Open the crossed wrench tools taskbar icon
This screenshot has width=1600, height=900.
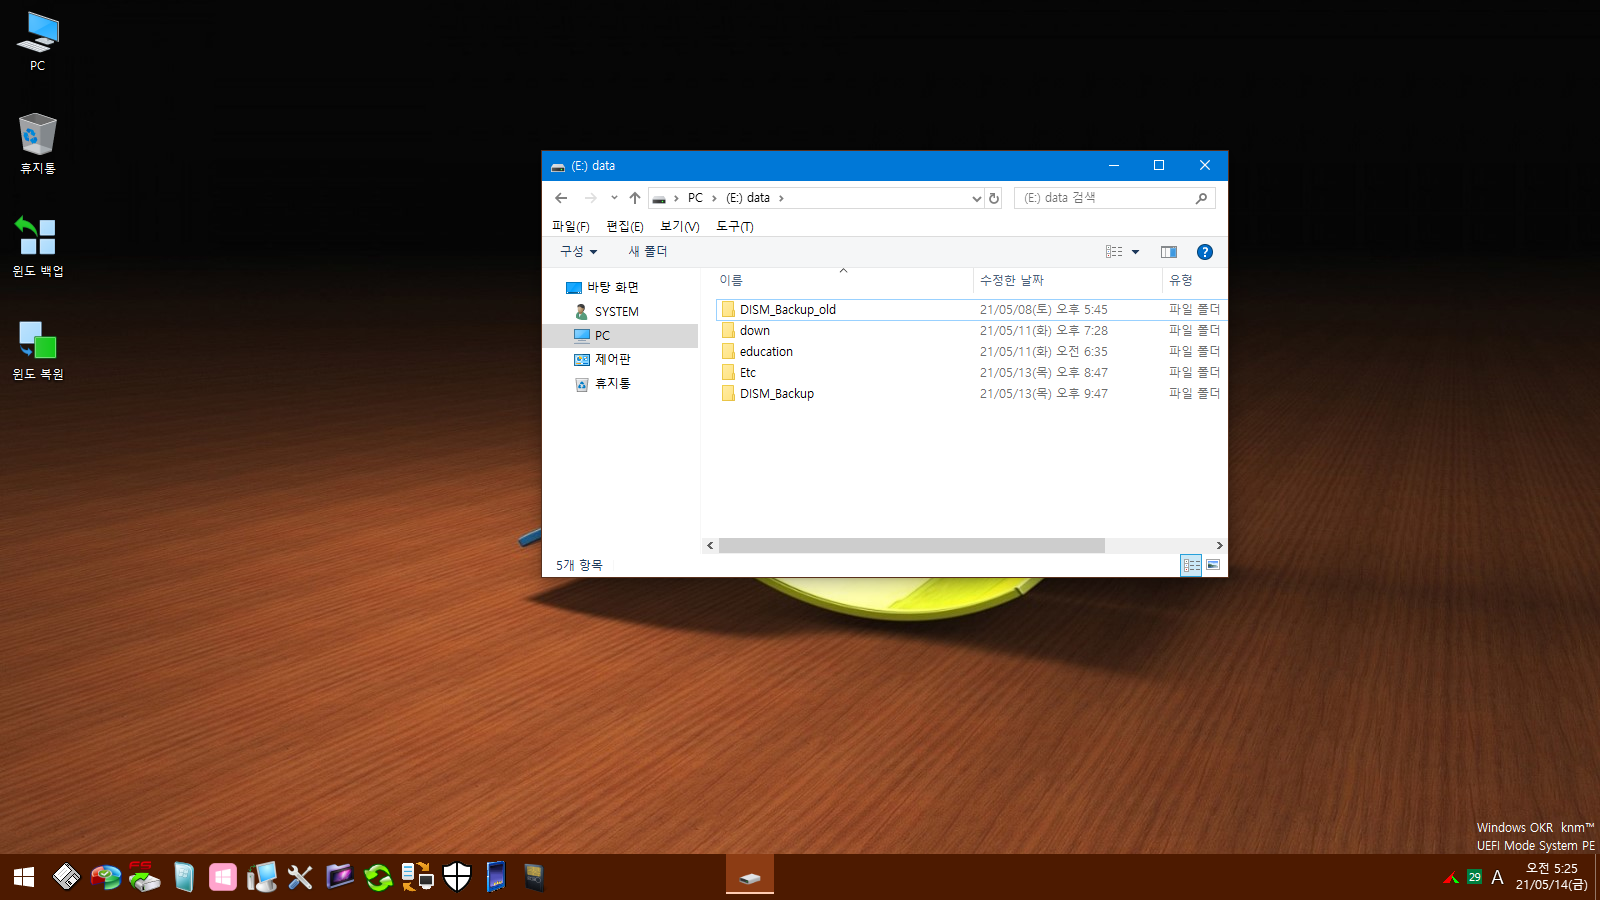300,877
